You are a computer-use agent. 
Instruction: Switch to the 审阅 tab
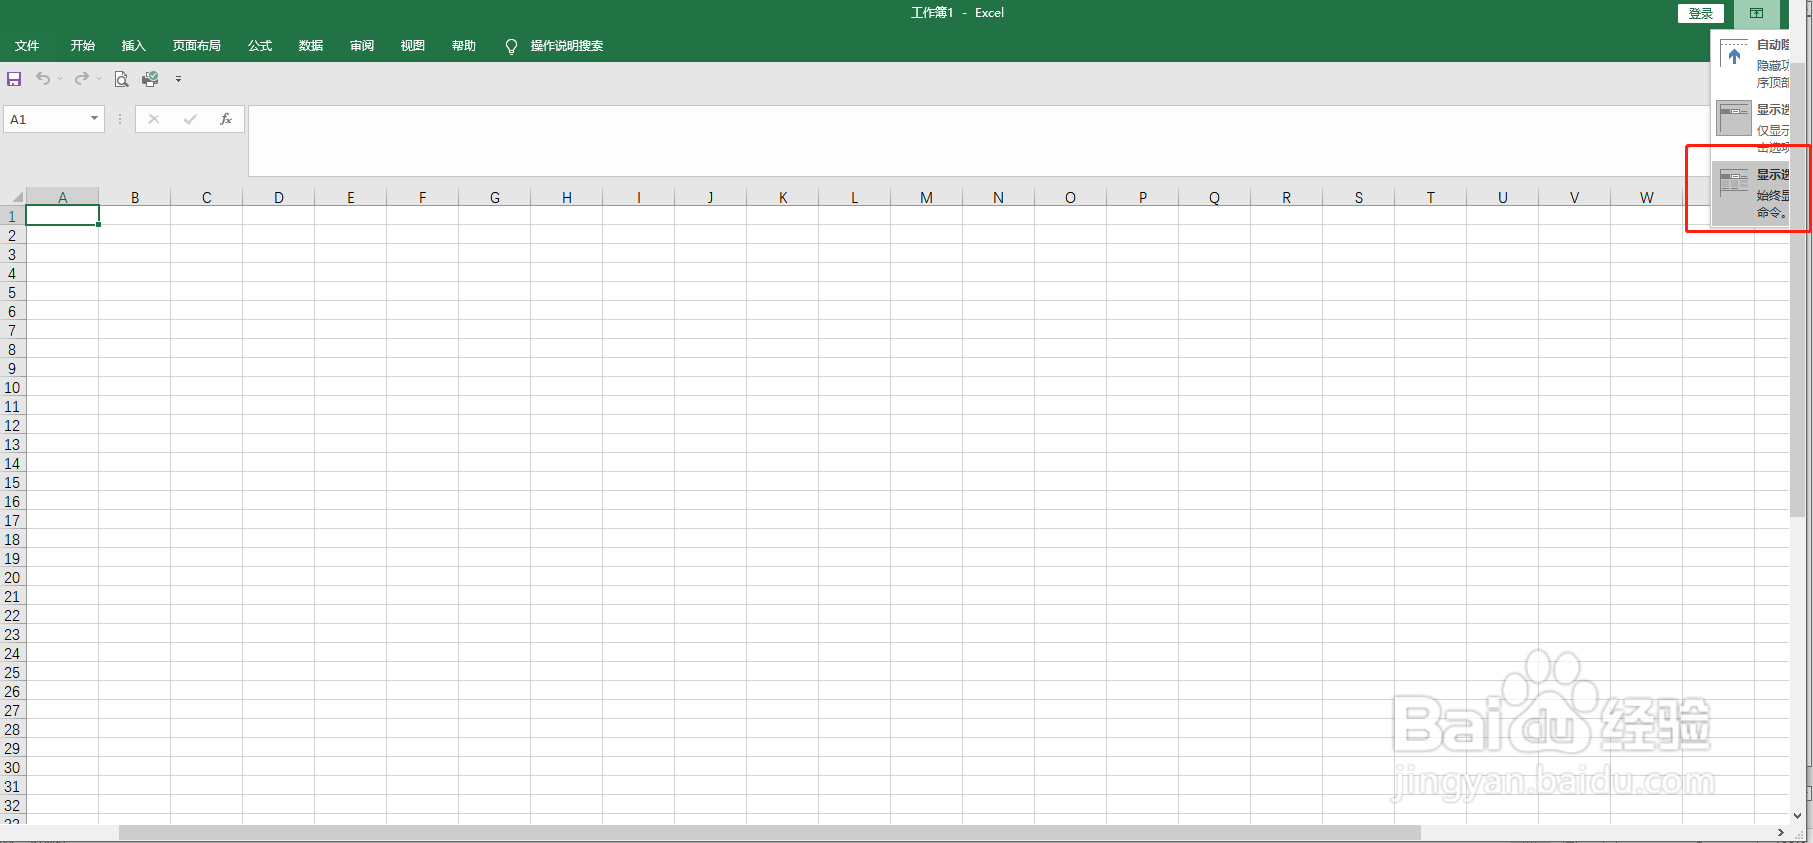[x=362, y=46]
